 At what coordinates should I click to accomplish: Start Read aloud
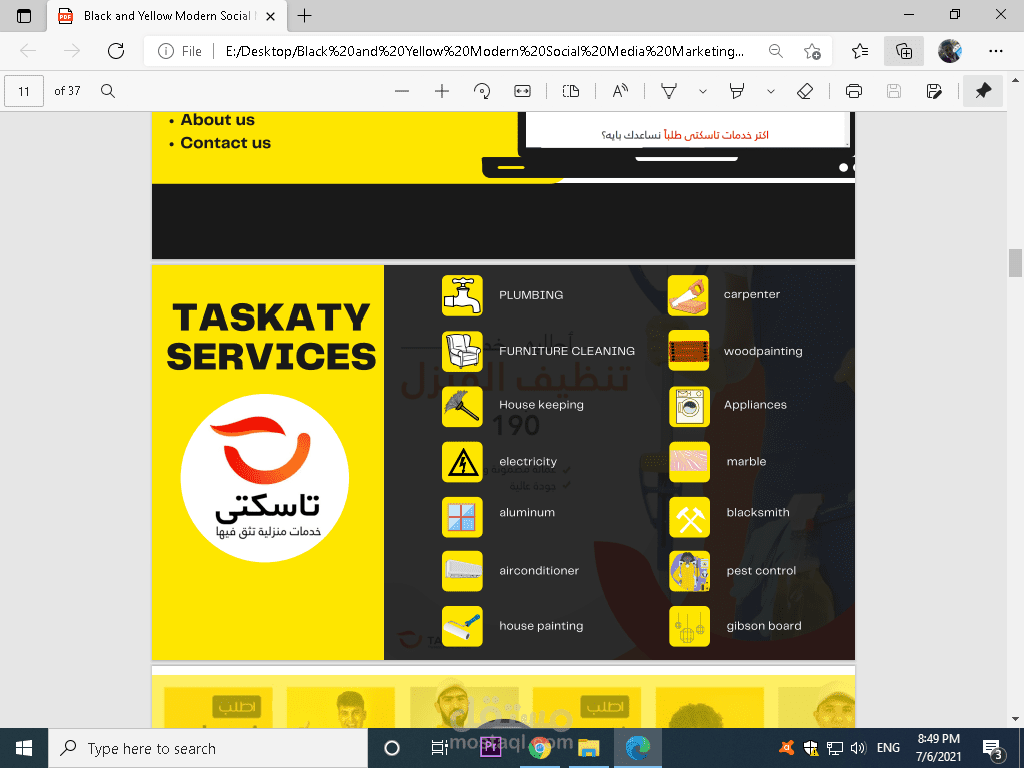[x=620, y=91]
